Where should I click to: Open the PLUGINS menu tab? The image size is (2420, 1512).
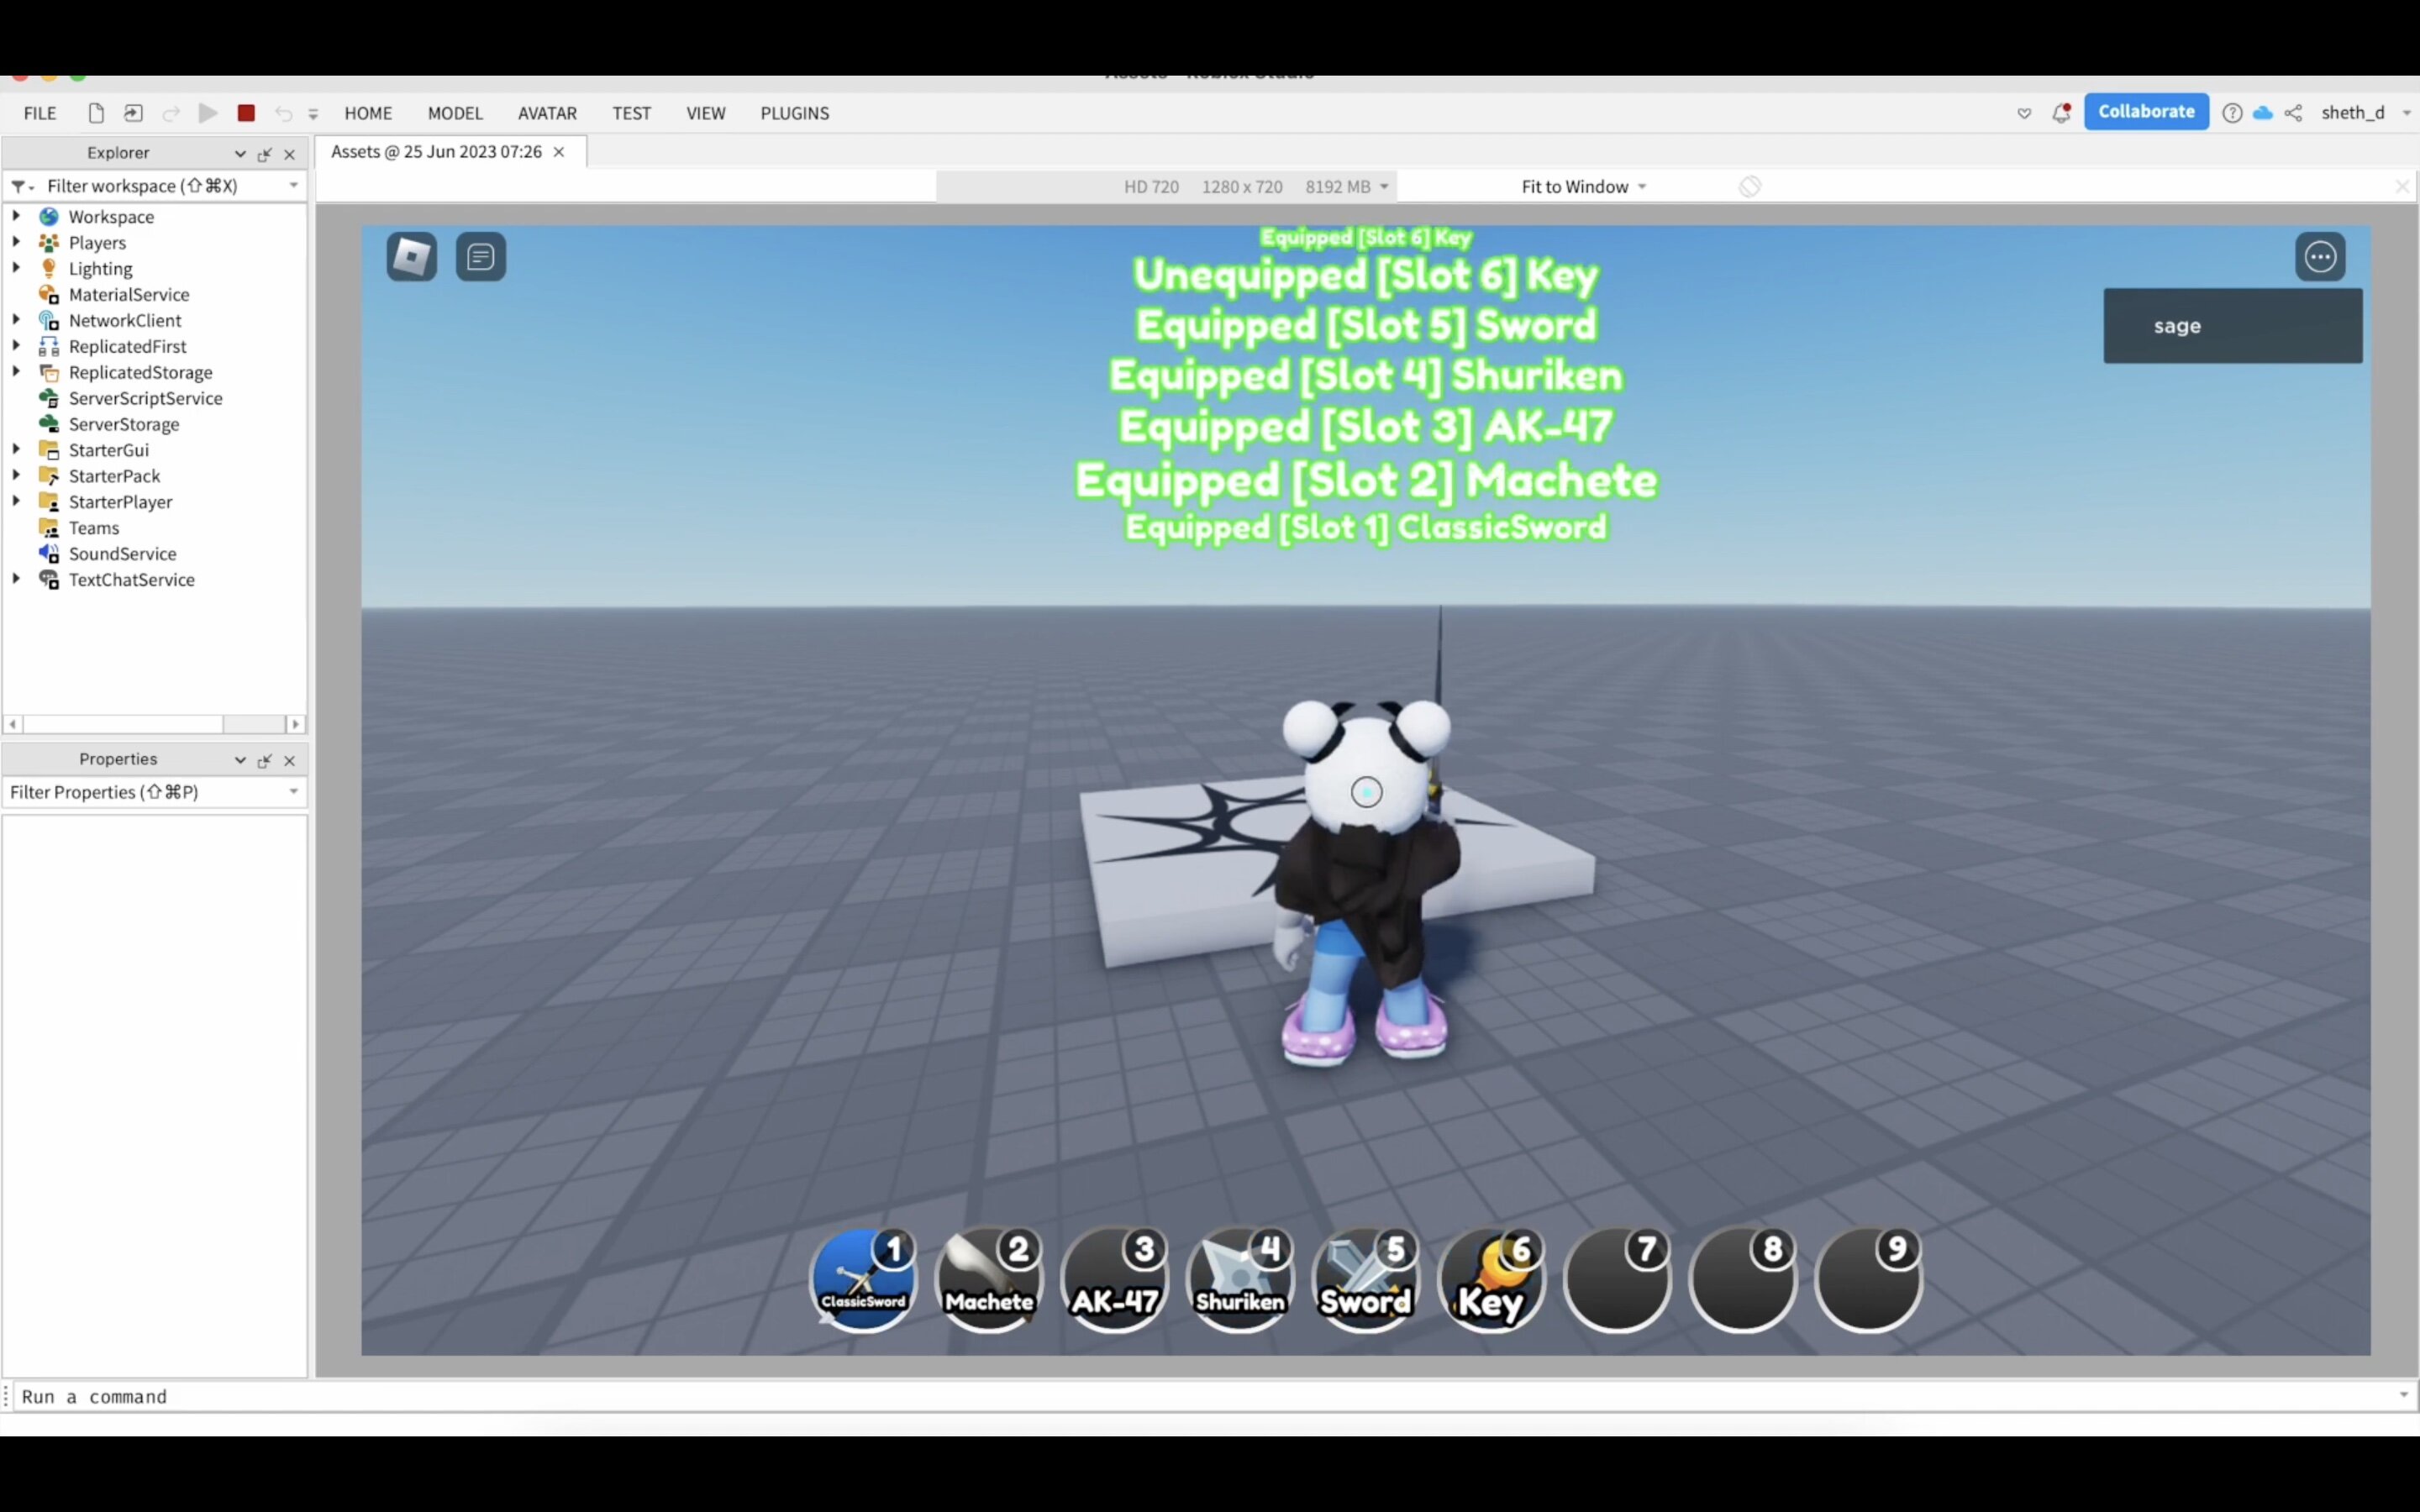tap(794, 113)
